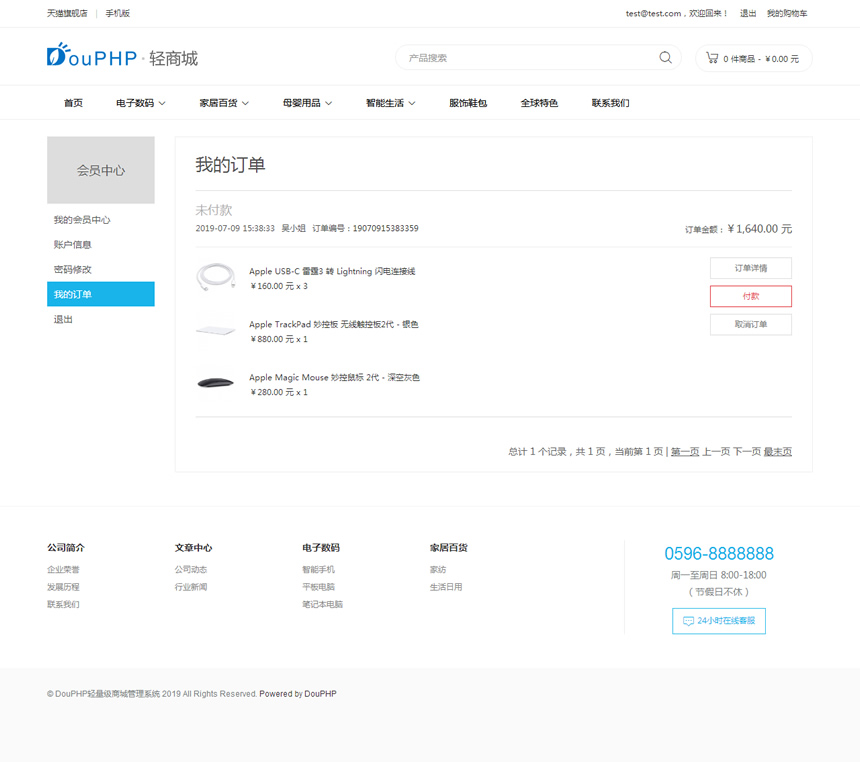Click footer heading 文章中心
Viewport: 860px width, 762px height.
193,547
